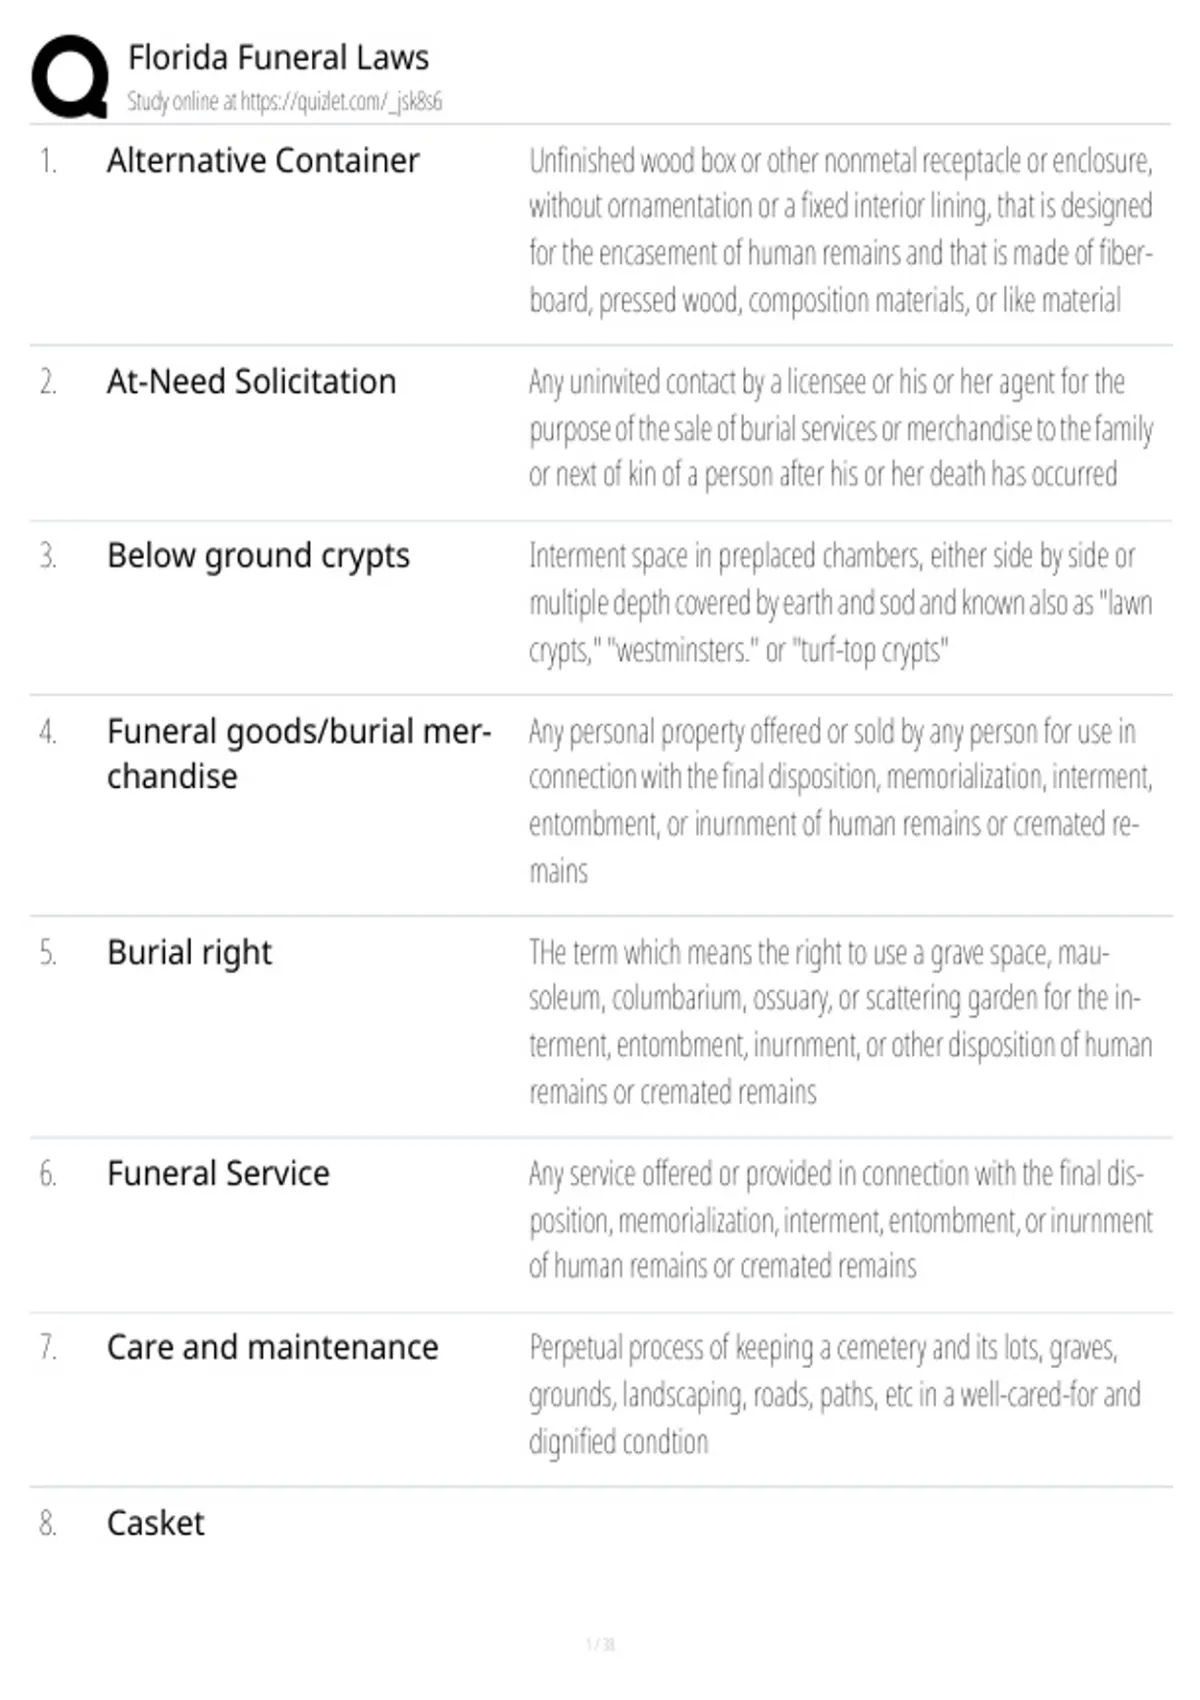
Task: Click the definition starting 'Any personal property'
Action: click(841, 801)
